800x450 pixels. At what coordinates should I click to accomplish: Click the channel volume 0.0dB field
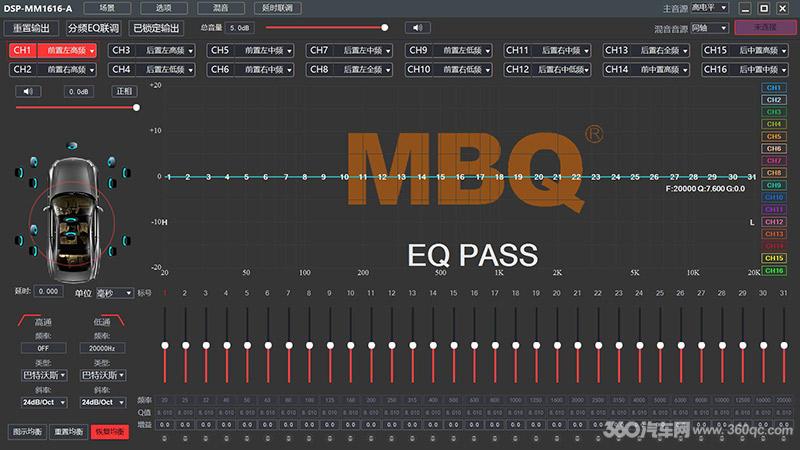pyautogui.click(x=79, y=92)
